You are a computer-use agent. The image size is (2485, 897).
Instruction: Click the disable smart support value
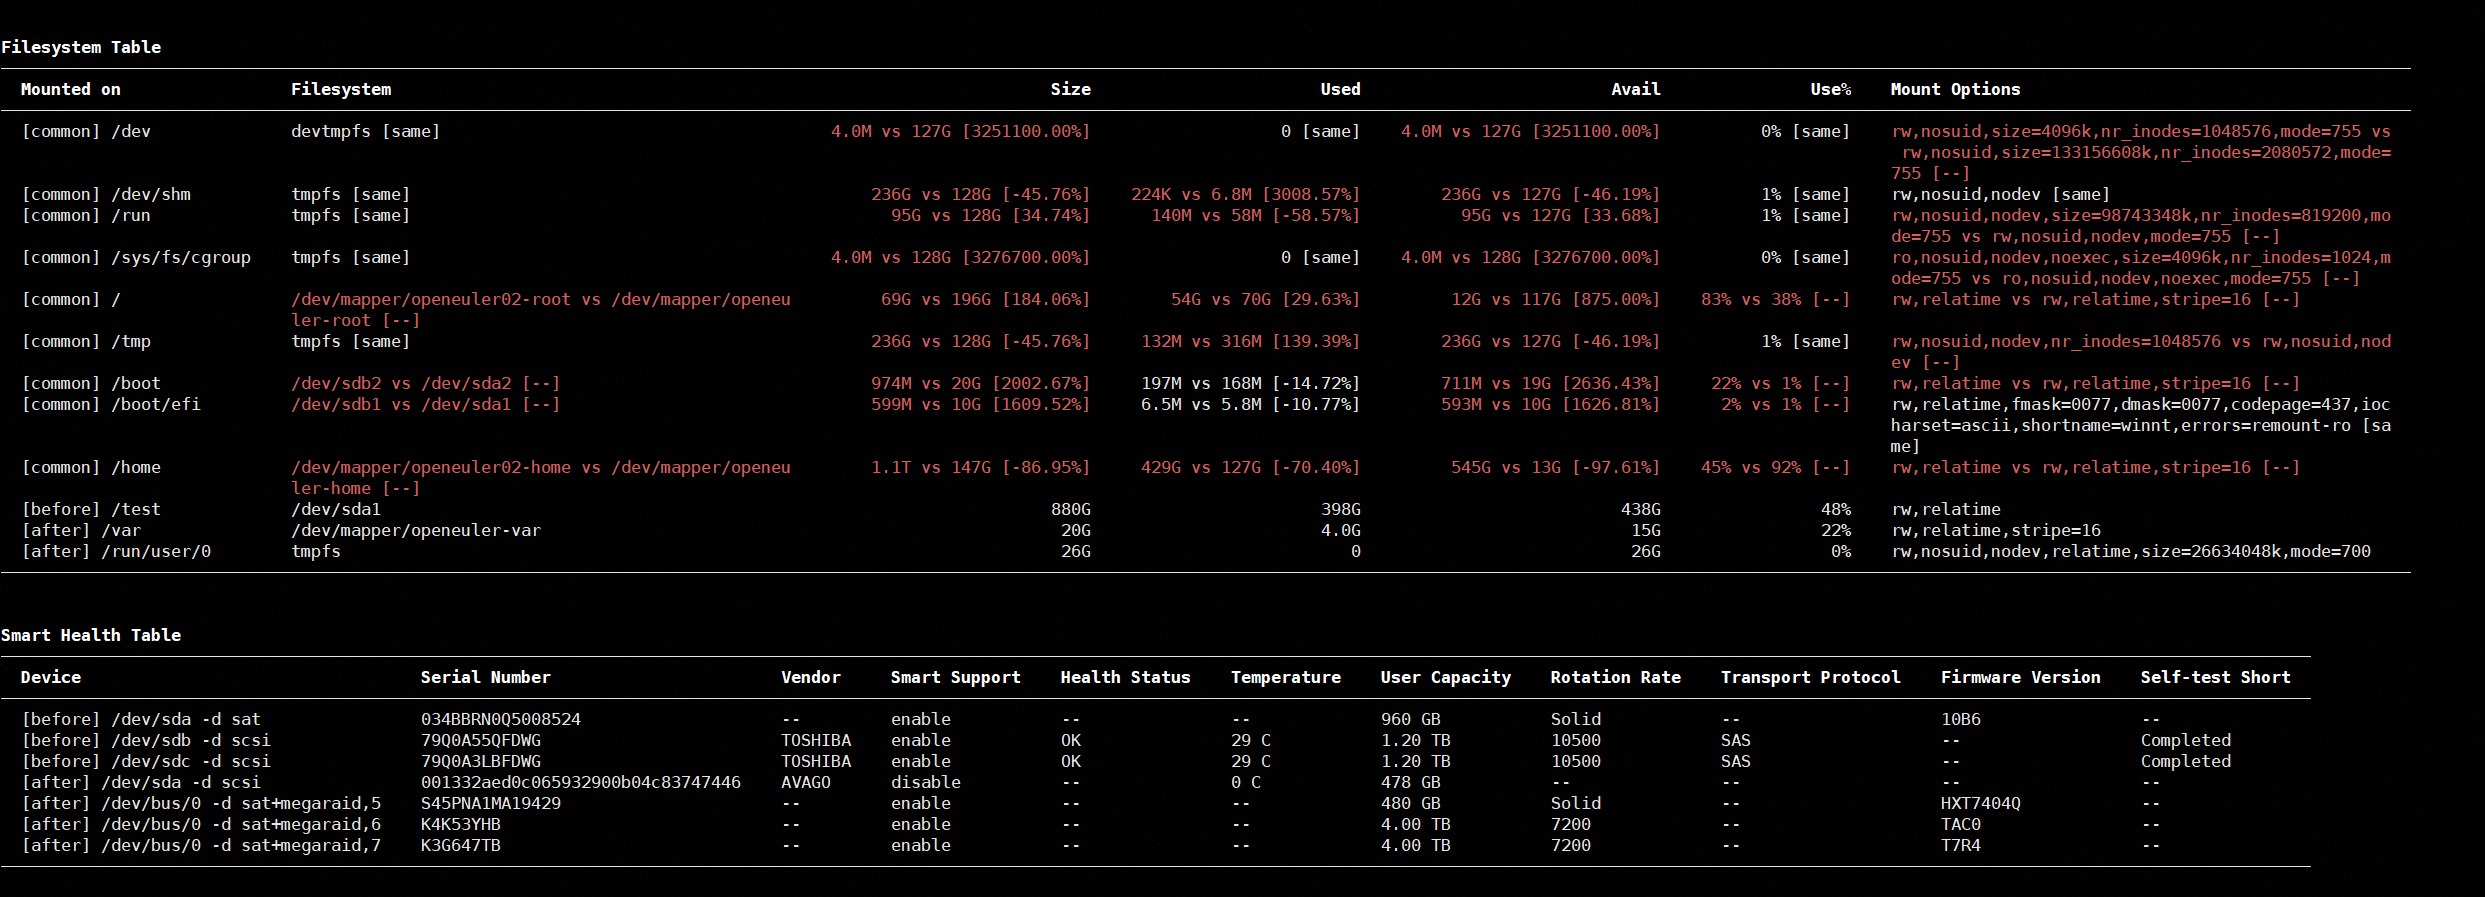tap(926, 782)
